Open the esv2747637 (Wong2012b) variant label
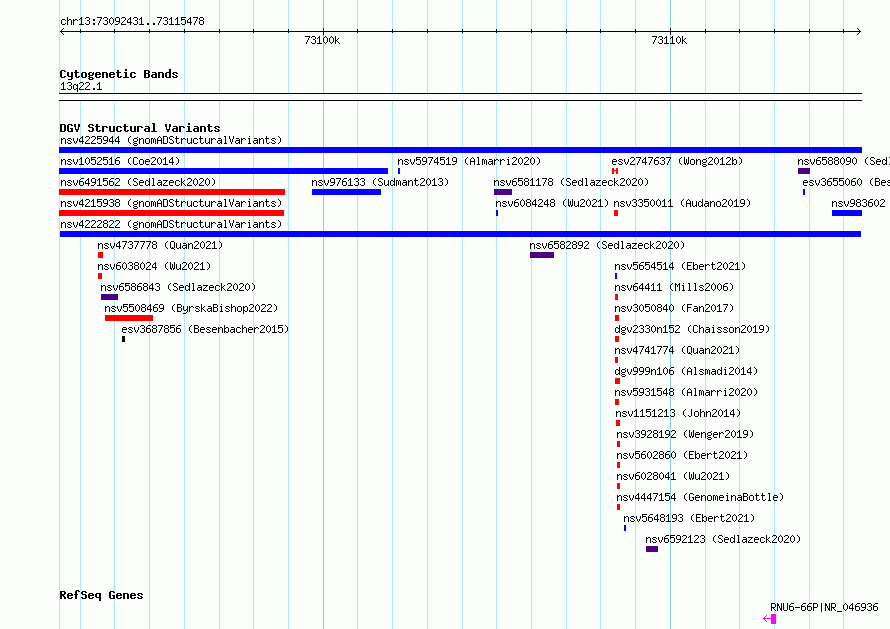The image size is (890, 629). click(677, 161)
